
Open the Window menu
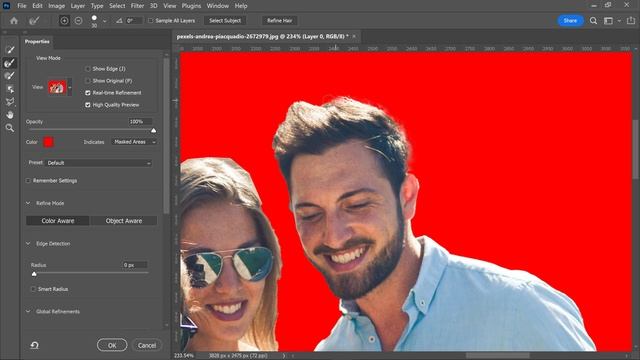(x=218, y=6)
